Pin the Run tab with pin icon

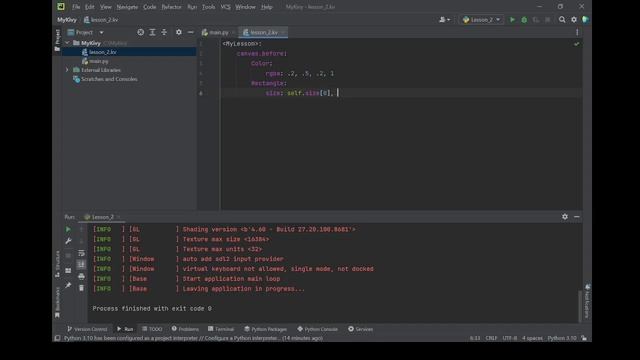pyautogui.click(x=68, y=285)
